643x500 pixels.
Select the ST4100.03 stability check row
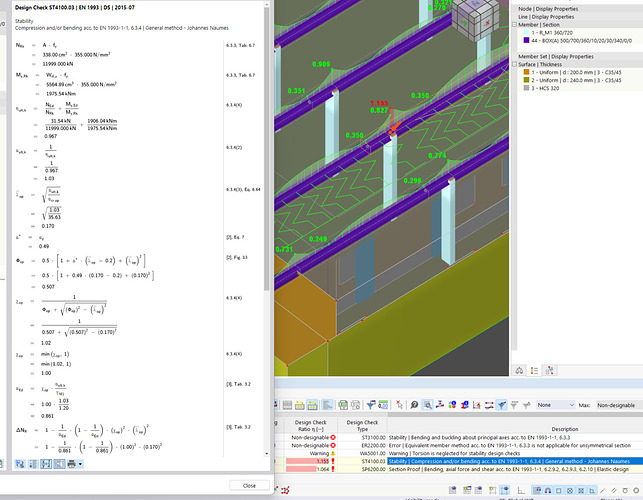click(x=500, y=461)
